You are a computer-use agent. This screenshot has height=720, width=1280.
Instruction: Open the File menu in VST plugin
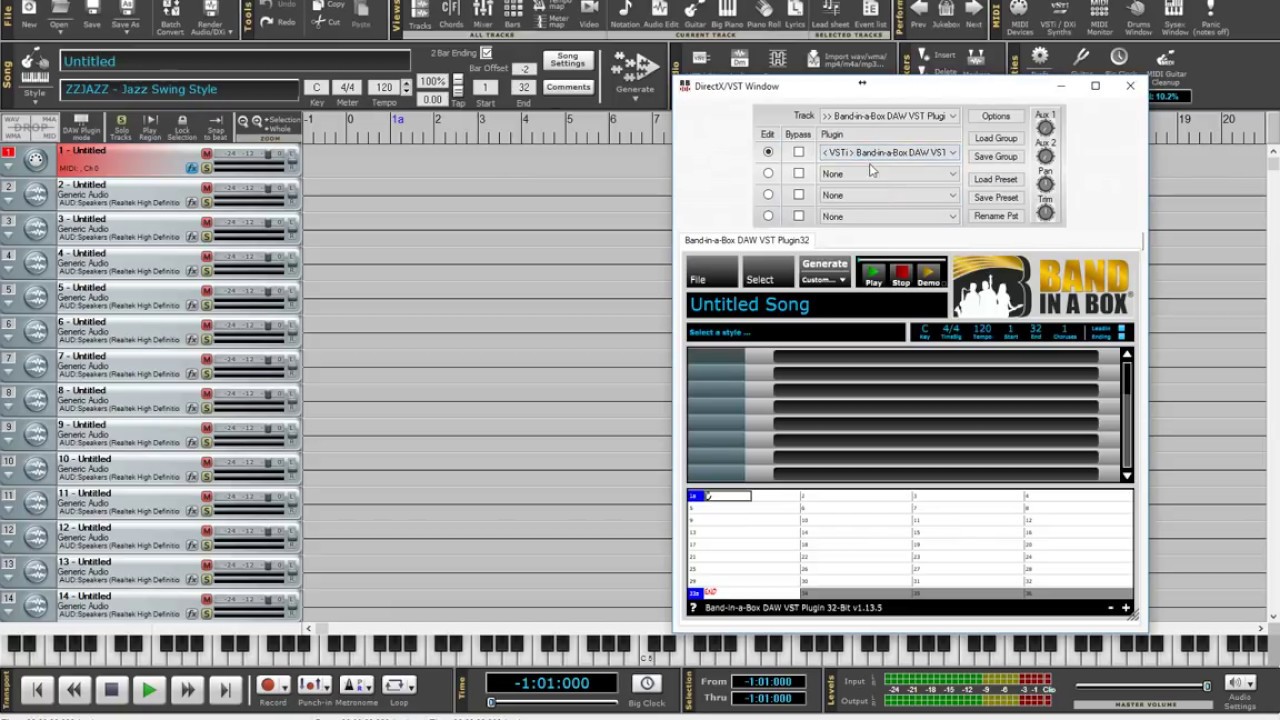click(712, 271)
